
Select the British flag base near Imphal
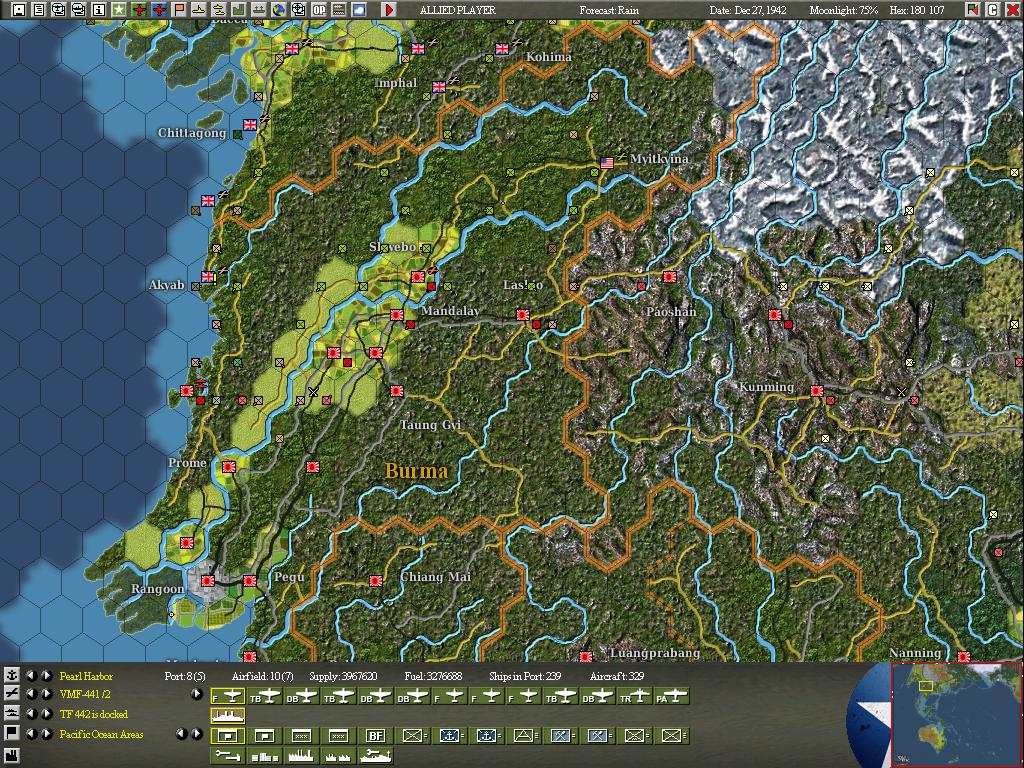439,87
